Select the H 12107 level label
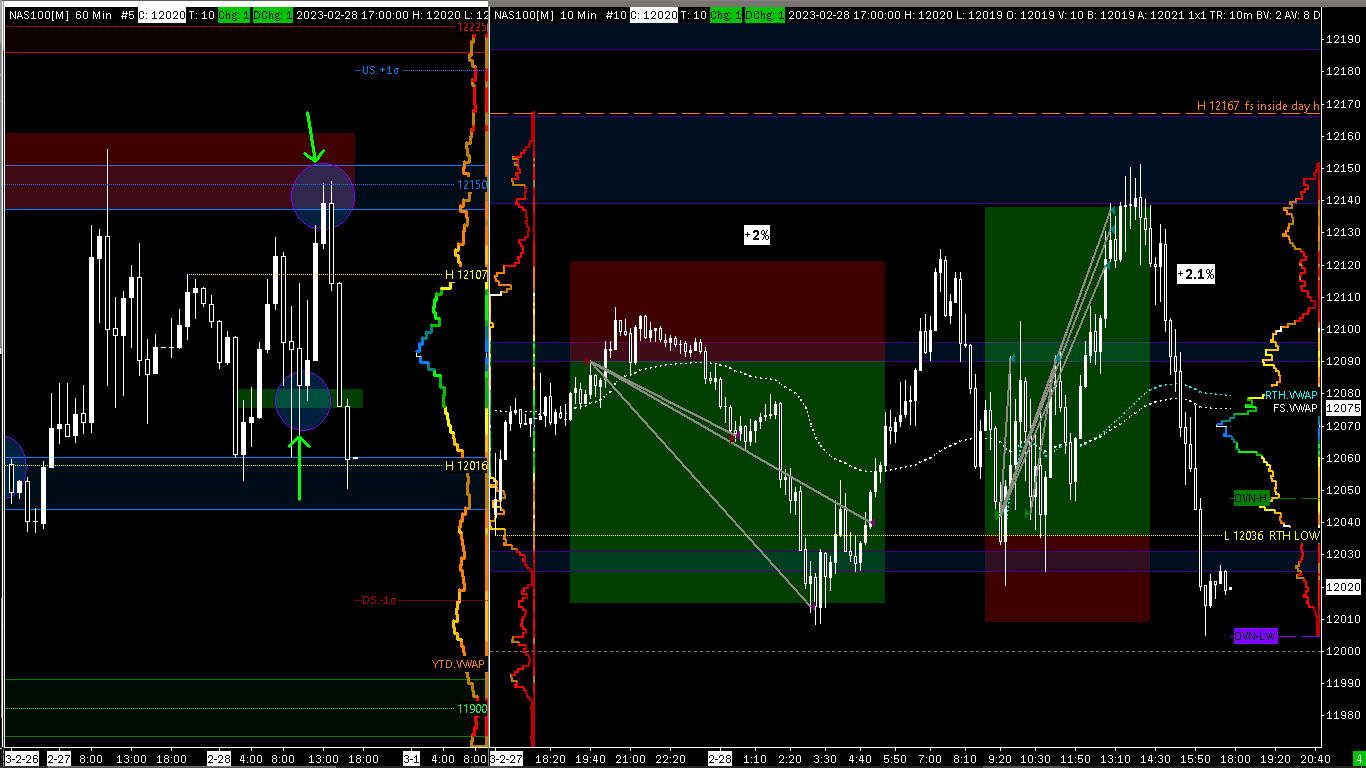The height and width of the screenshot is (768, 1366). pos(466,274)
